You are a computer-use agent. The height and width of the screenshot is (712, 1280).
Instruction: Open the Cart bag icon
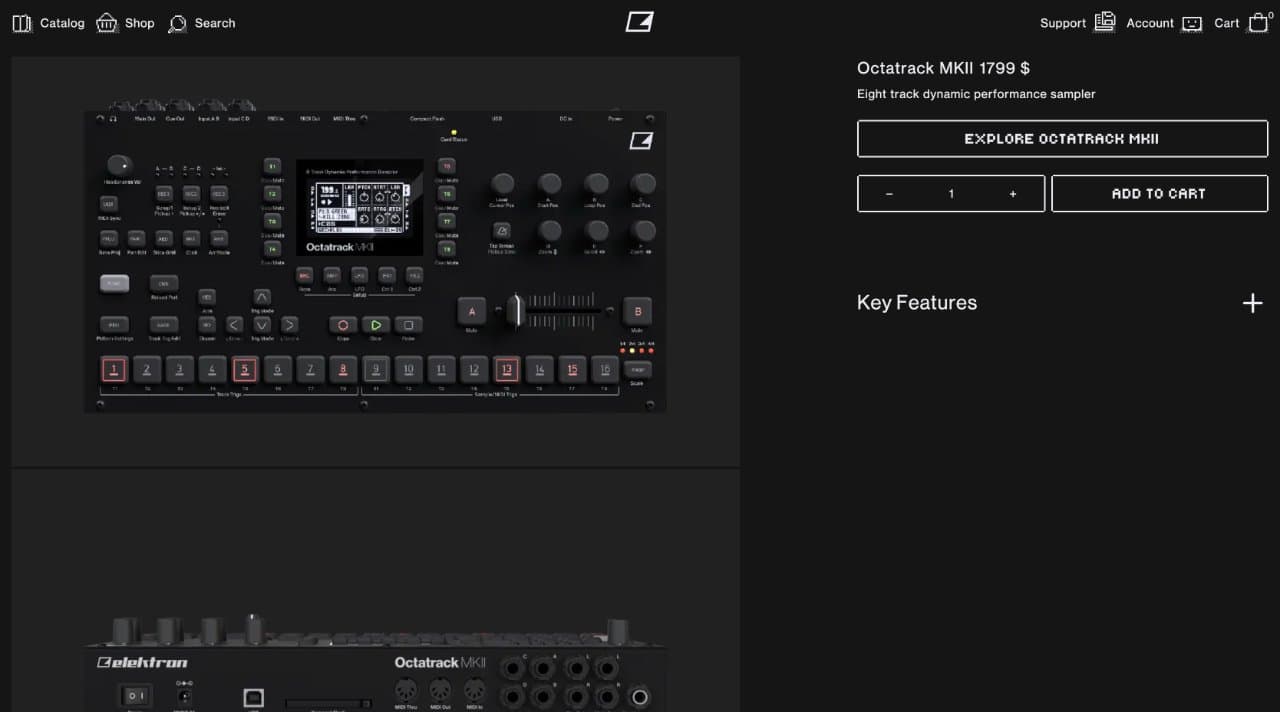tap(1259, 22)
